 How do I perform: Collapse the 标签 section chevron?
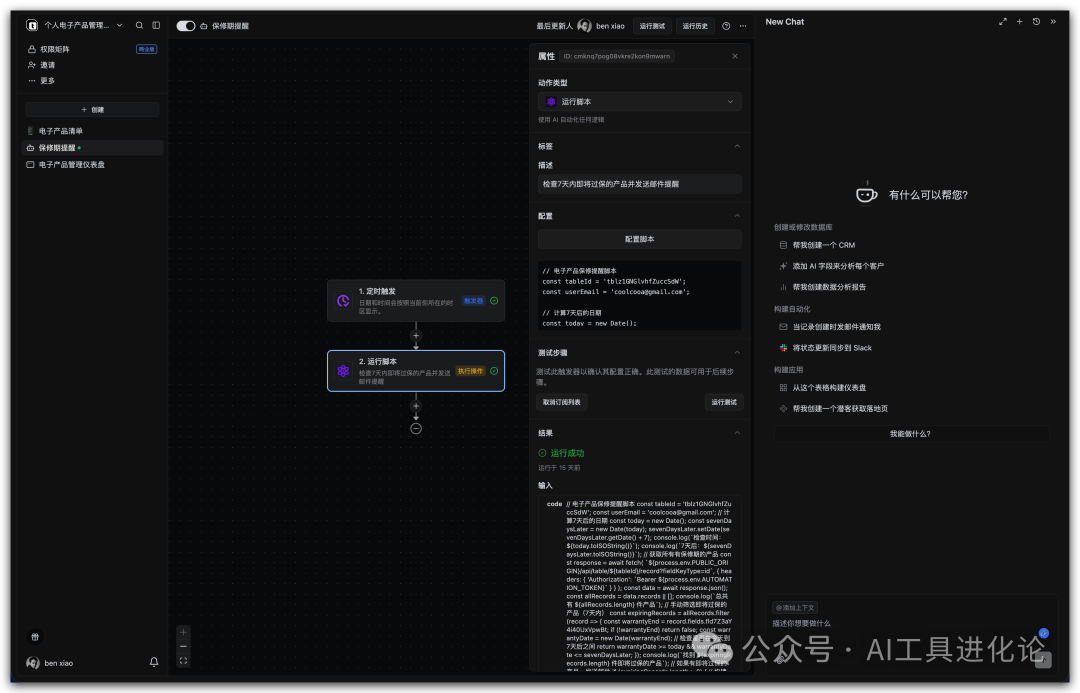tap(737, 146)
